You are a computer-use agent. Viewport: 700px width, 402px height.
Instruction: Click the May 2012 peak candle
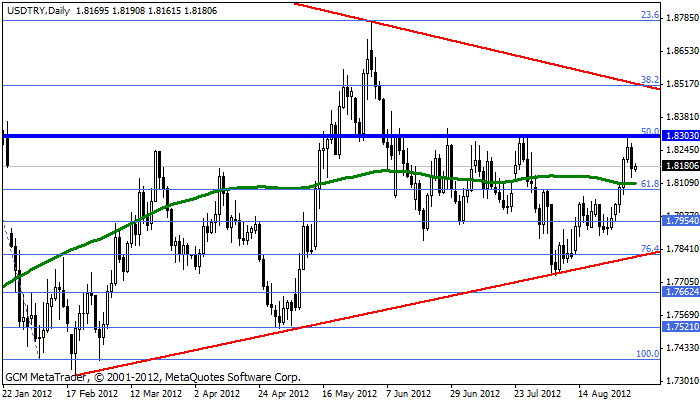pyautogui.click(x=371, y=58)
